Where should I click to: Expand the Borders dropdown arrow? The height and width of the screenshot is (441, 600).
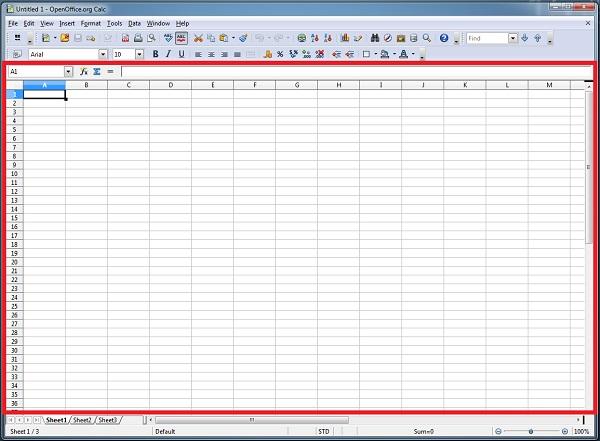click(375, 54)
